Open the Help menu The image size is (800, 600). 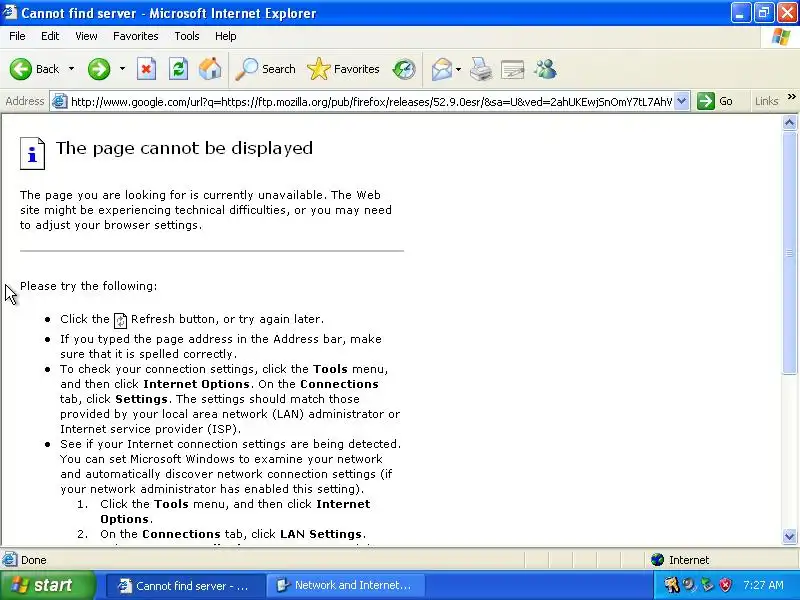tap(226, 36)
